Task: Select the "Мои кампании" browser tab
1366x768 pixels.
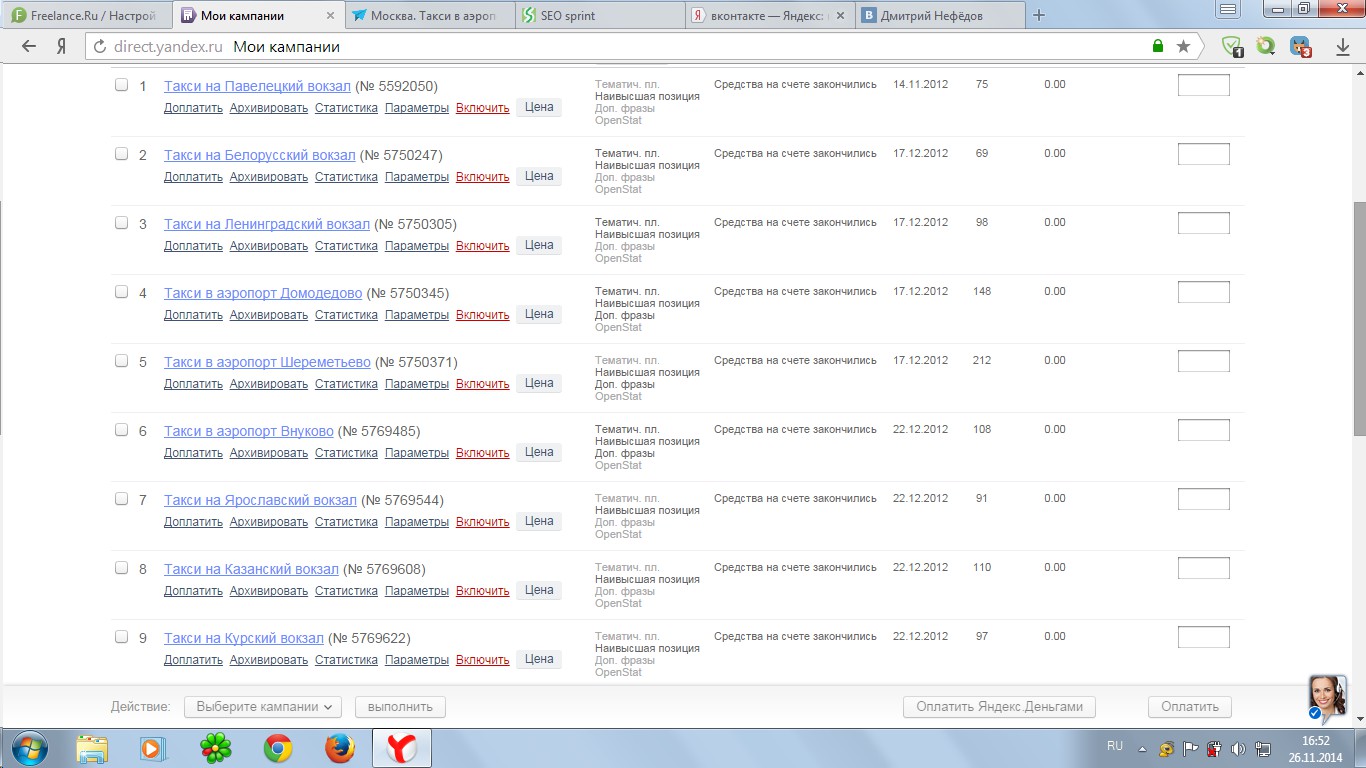Action: 258,16
